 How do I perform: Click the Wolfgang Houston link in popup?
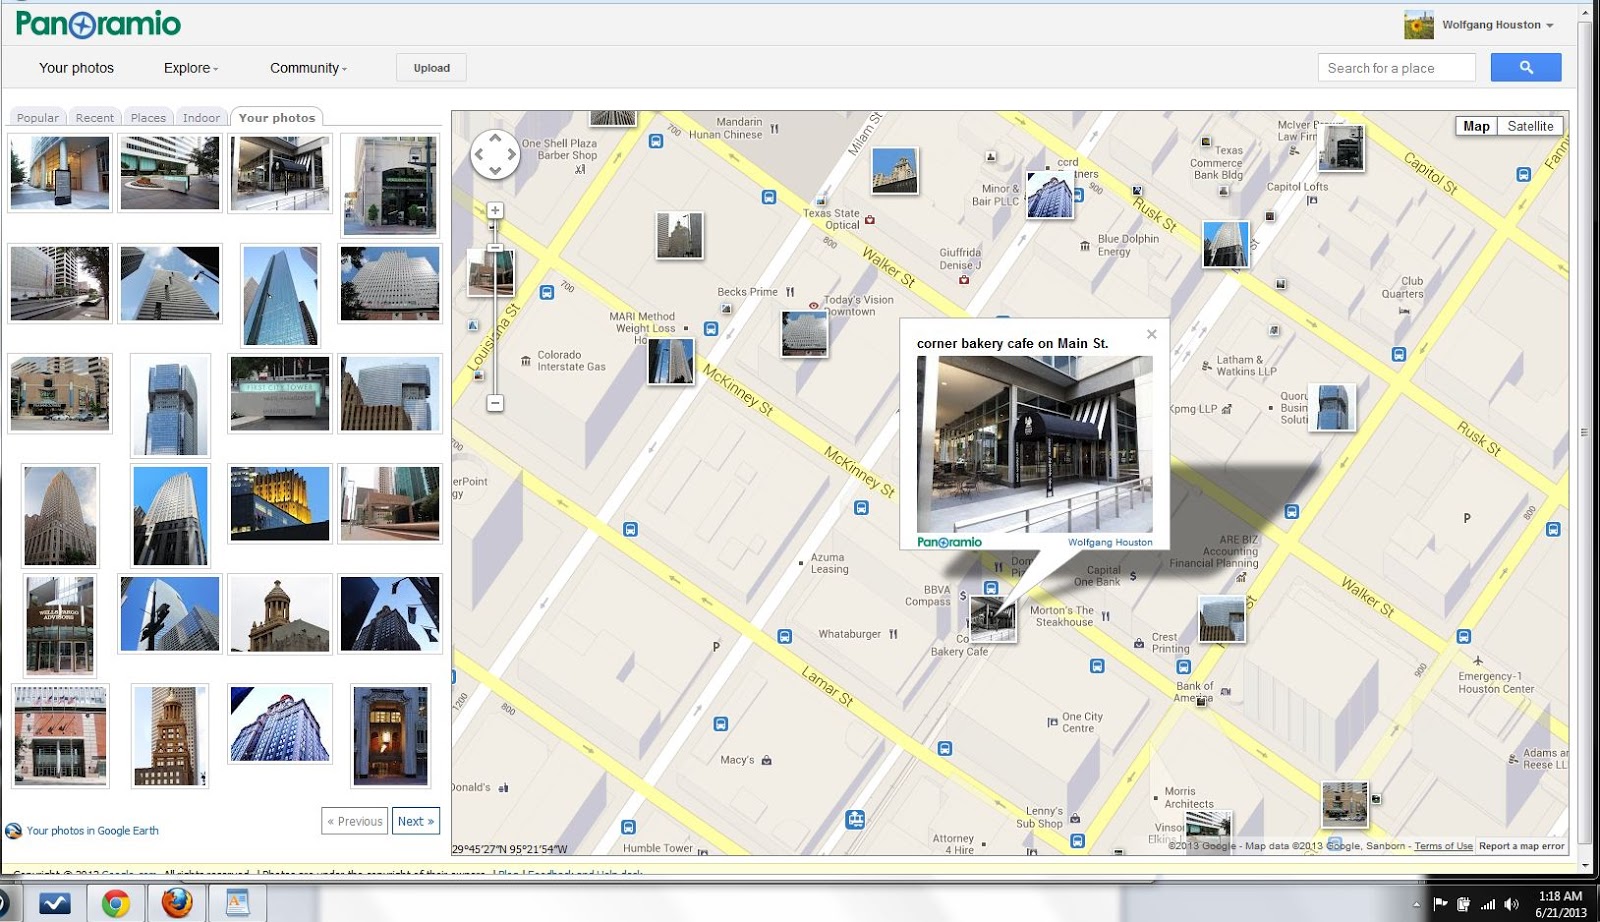(1110, 543)
